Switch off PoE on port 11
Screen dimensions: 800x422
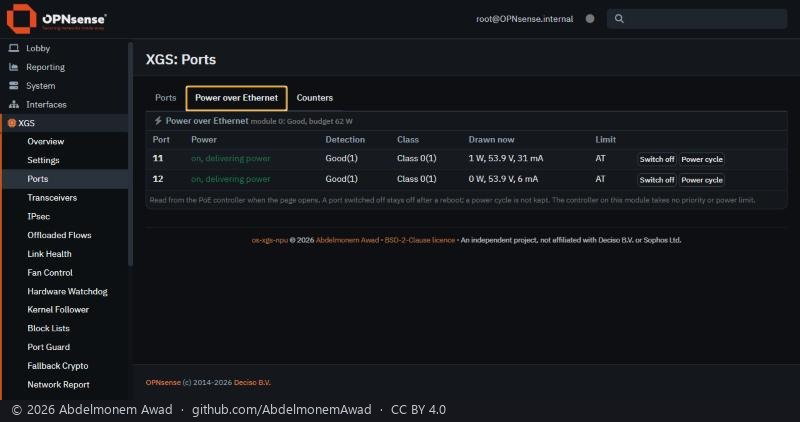(657, 159)
